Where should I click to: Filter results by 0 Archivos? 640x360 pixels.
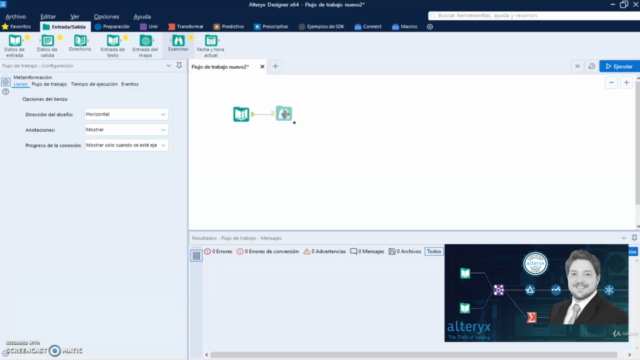pyautogui.click(x=405, y=251)
